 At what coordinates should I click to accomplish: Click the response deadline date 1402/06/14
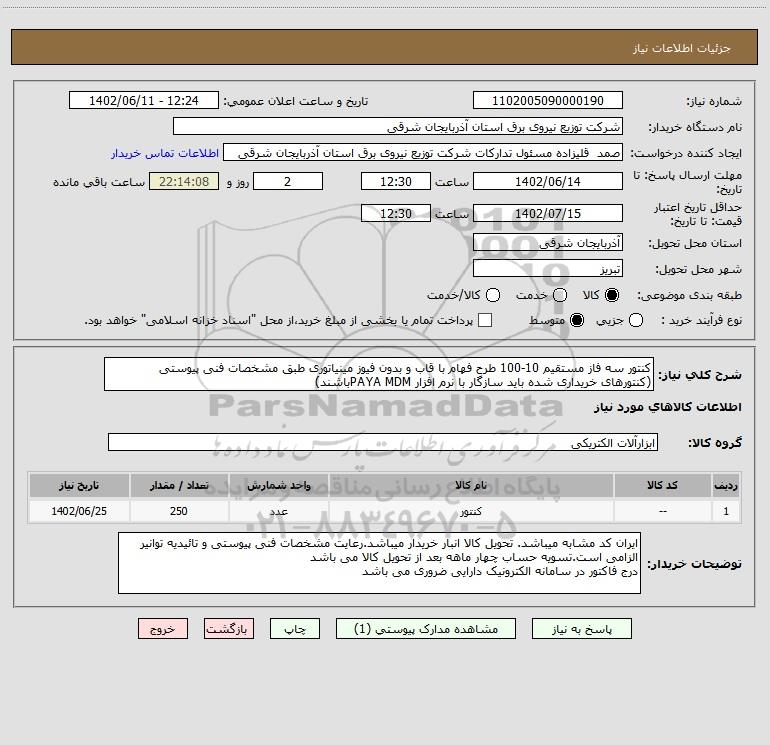tap(548, 182)
